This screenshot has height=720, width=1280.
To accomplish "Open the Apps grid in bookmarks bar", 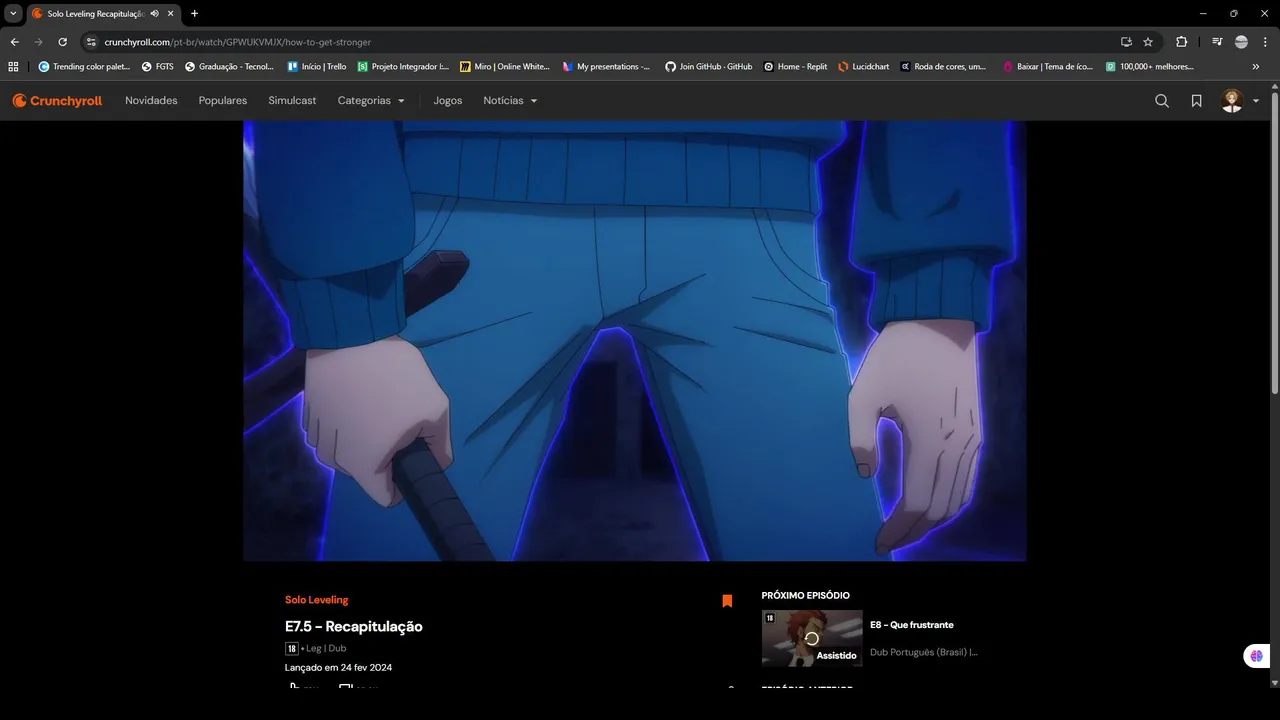I will 13,67.
